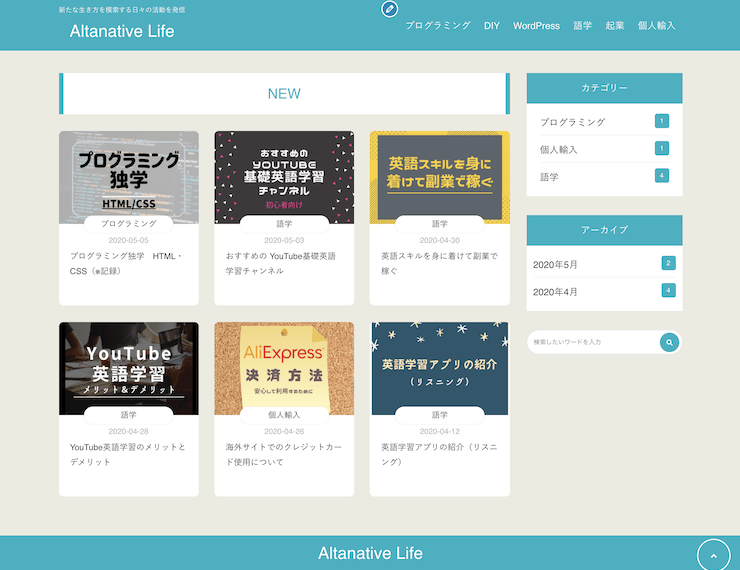Open the 2020年5月 archive link
This screenshot has height=570, width=740.
(555, 264)
